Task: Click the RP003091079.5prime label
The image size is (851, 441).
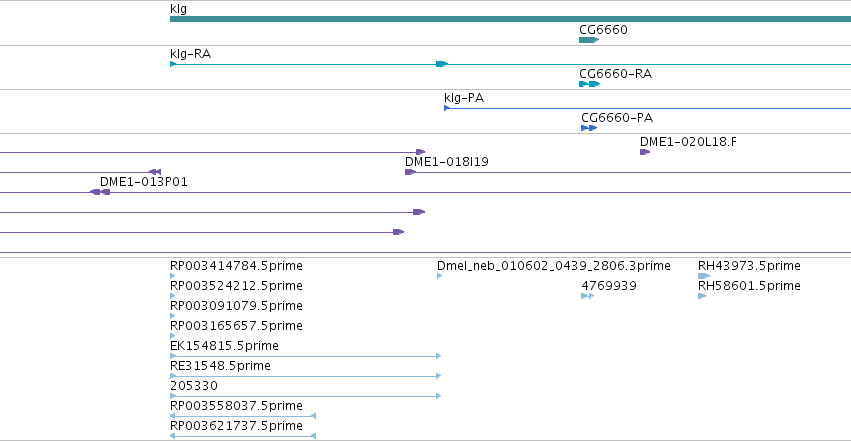Action: [x=236, y=306]
